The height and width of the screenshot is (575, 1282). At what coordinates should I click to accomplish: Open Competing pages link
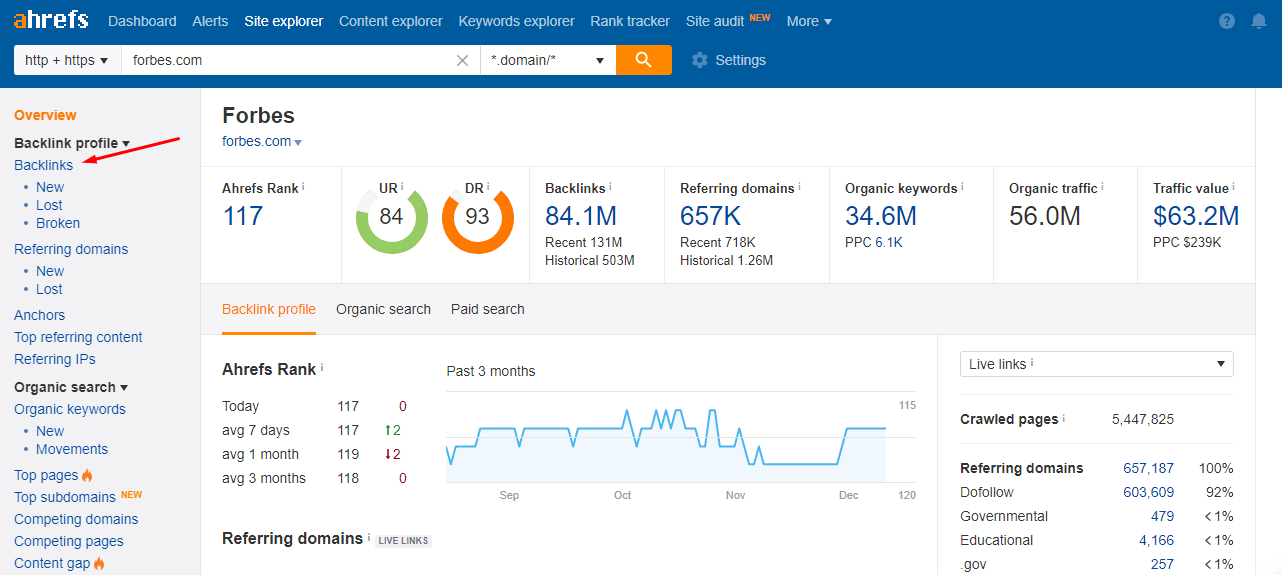coord(69,541)
